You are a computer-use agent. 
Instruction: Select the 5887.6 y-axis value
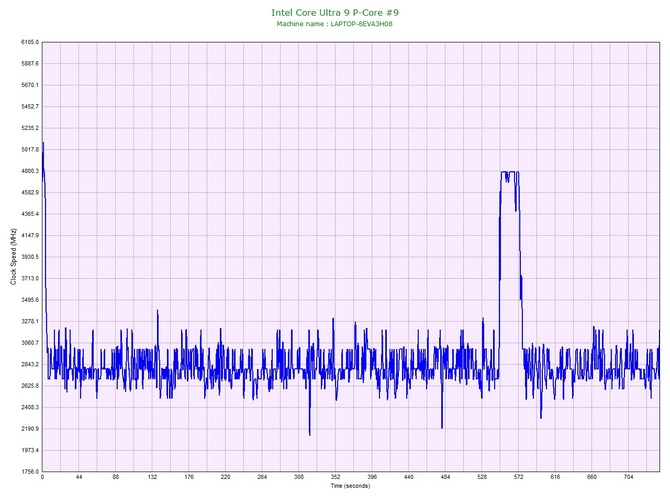[x=30, y=64]
